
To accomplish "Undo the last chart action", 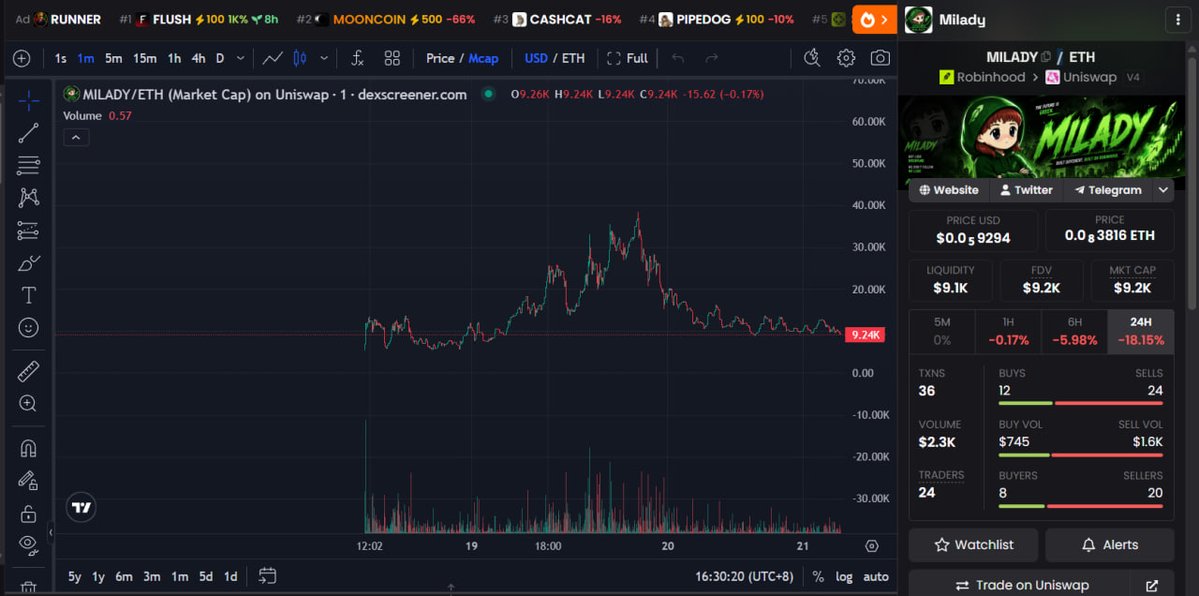I will point(677,58).
